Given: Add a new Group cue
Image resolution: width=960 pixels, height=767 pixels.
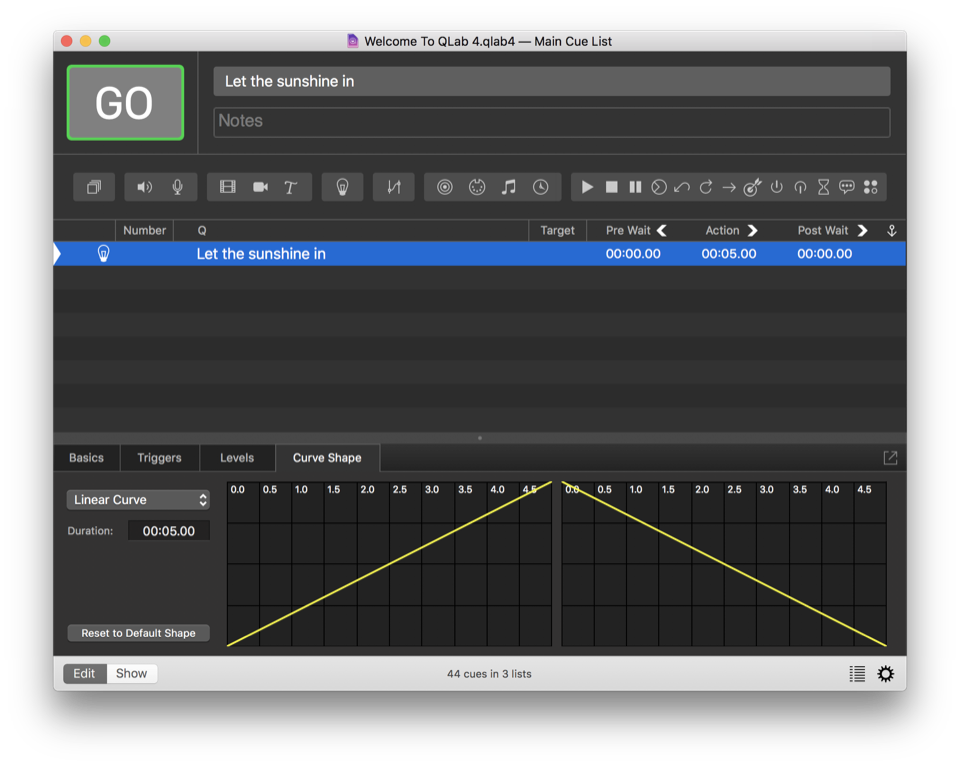Looking at the screenshot, I should pyautogui.click(x=94, y=187).
